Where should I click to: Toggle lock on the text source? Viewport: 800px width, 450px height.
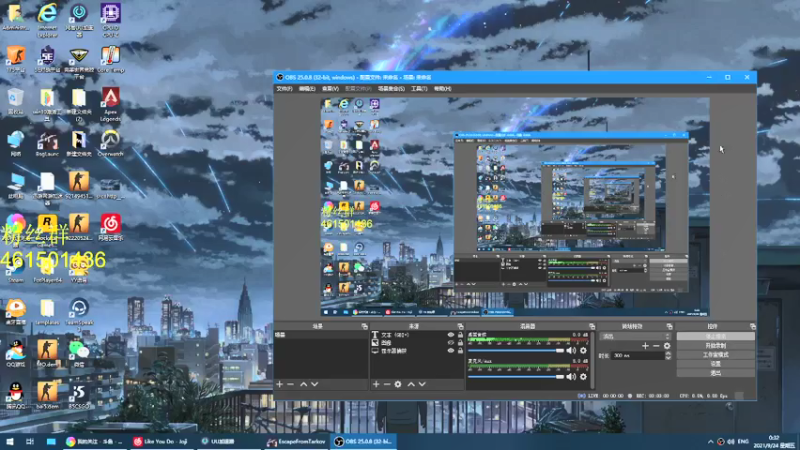460,335
